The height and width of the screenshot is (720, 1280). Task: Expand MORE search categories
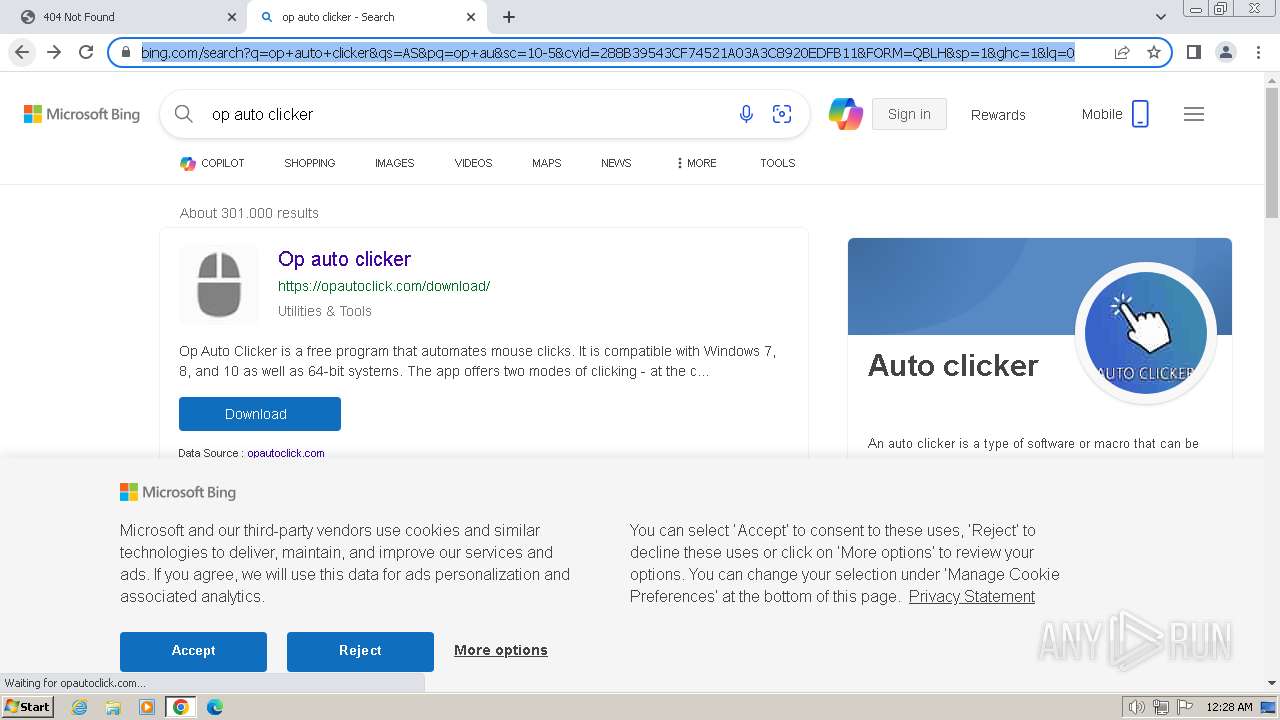696,163
